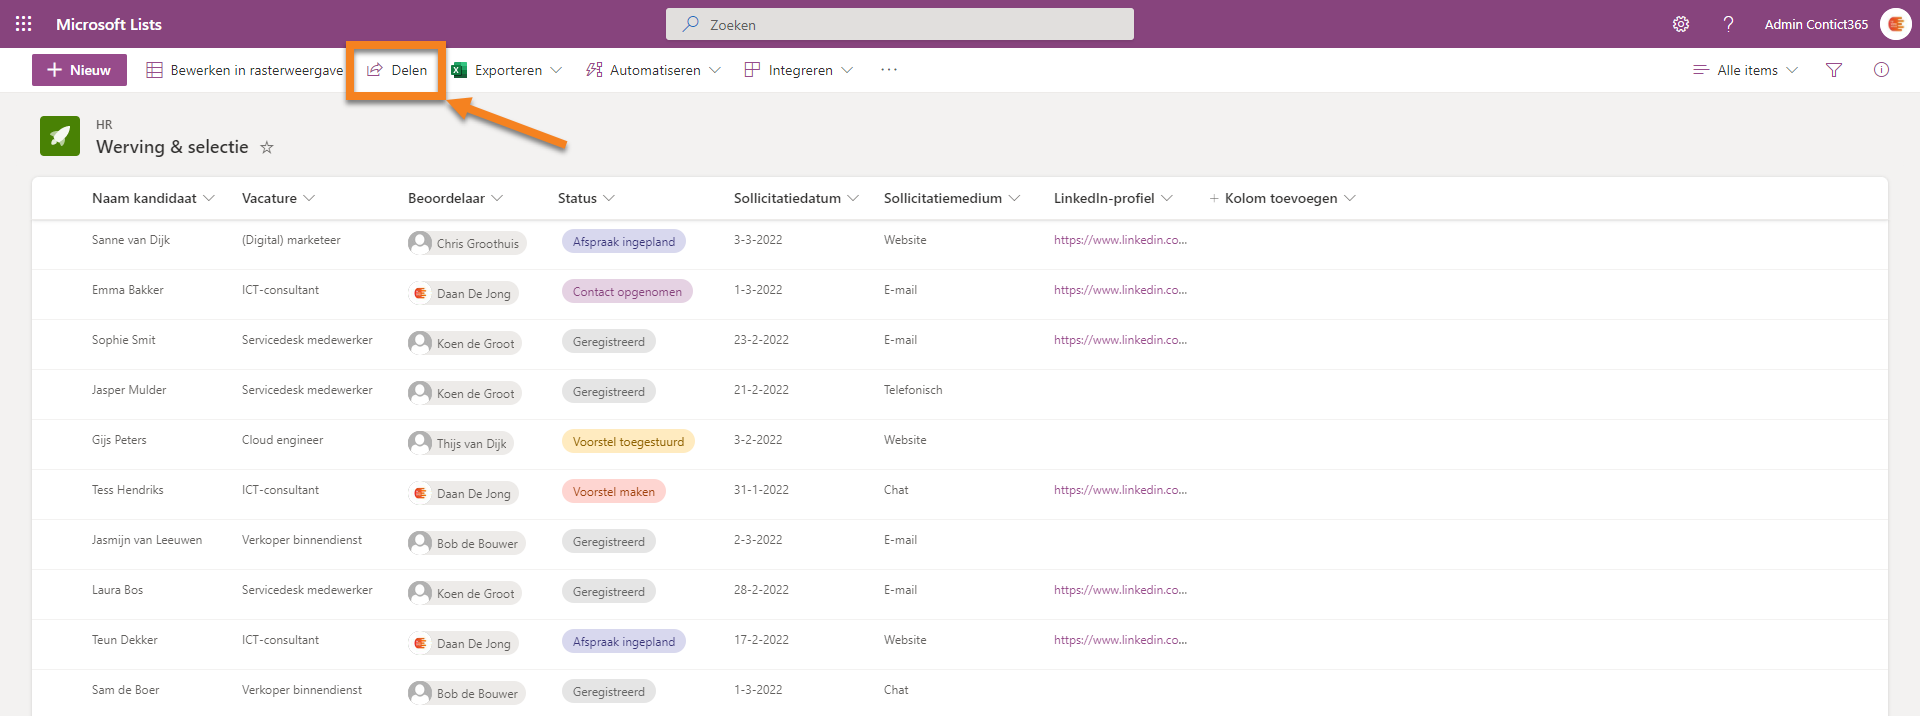Open the settings gear icon
The width and height of the screenshot is (1920, 716).
[1681, 24]
